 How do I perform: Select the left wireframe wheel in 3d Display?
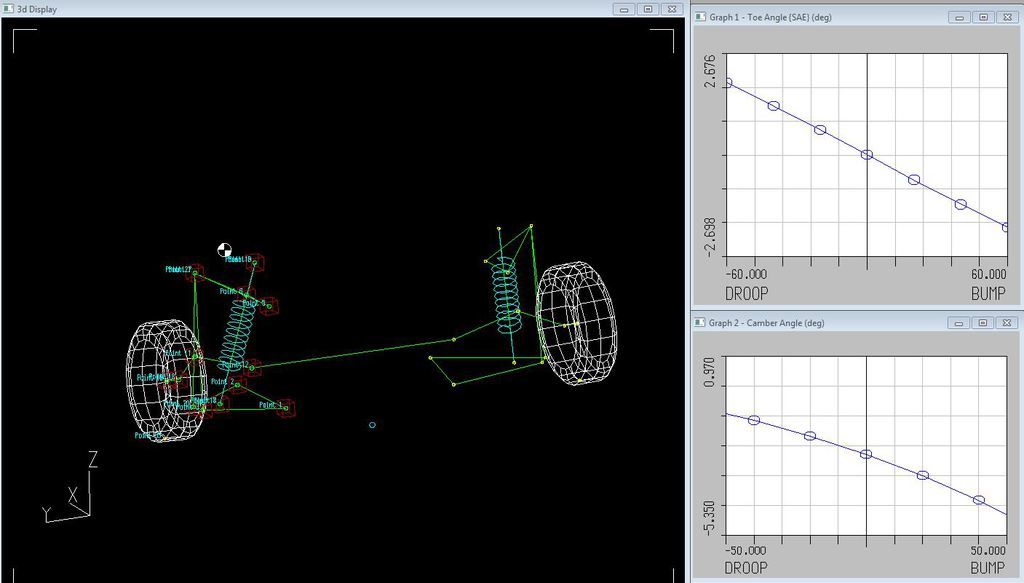[x=166, y=381]
